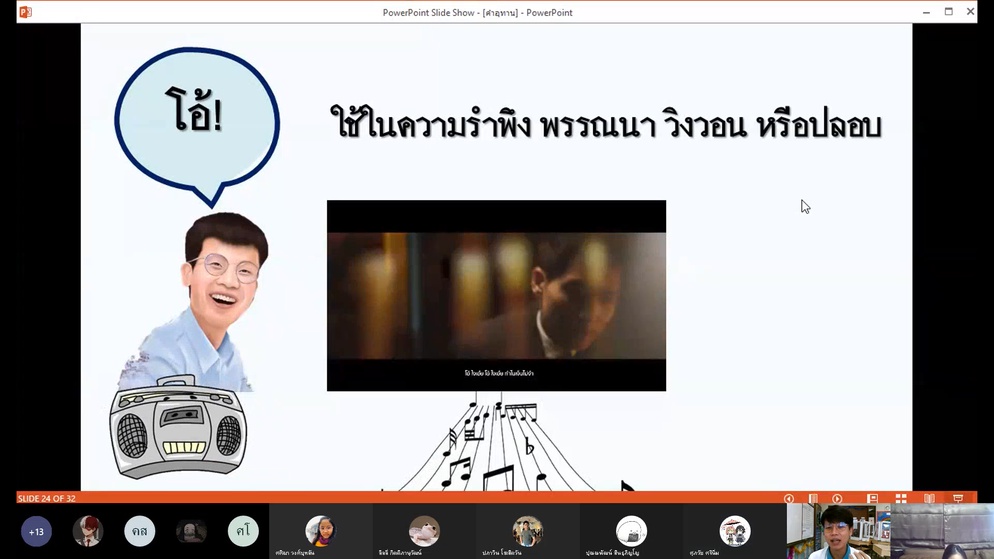Select the dark-haired anime avatar participant
994x559 pixels.
click(x=191, y=531)
